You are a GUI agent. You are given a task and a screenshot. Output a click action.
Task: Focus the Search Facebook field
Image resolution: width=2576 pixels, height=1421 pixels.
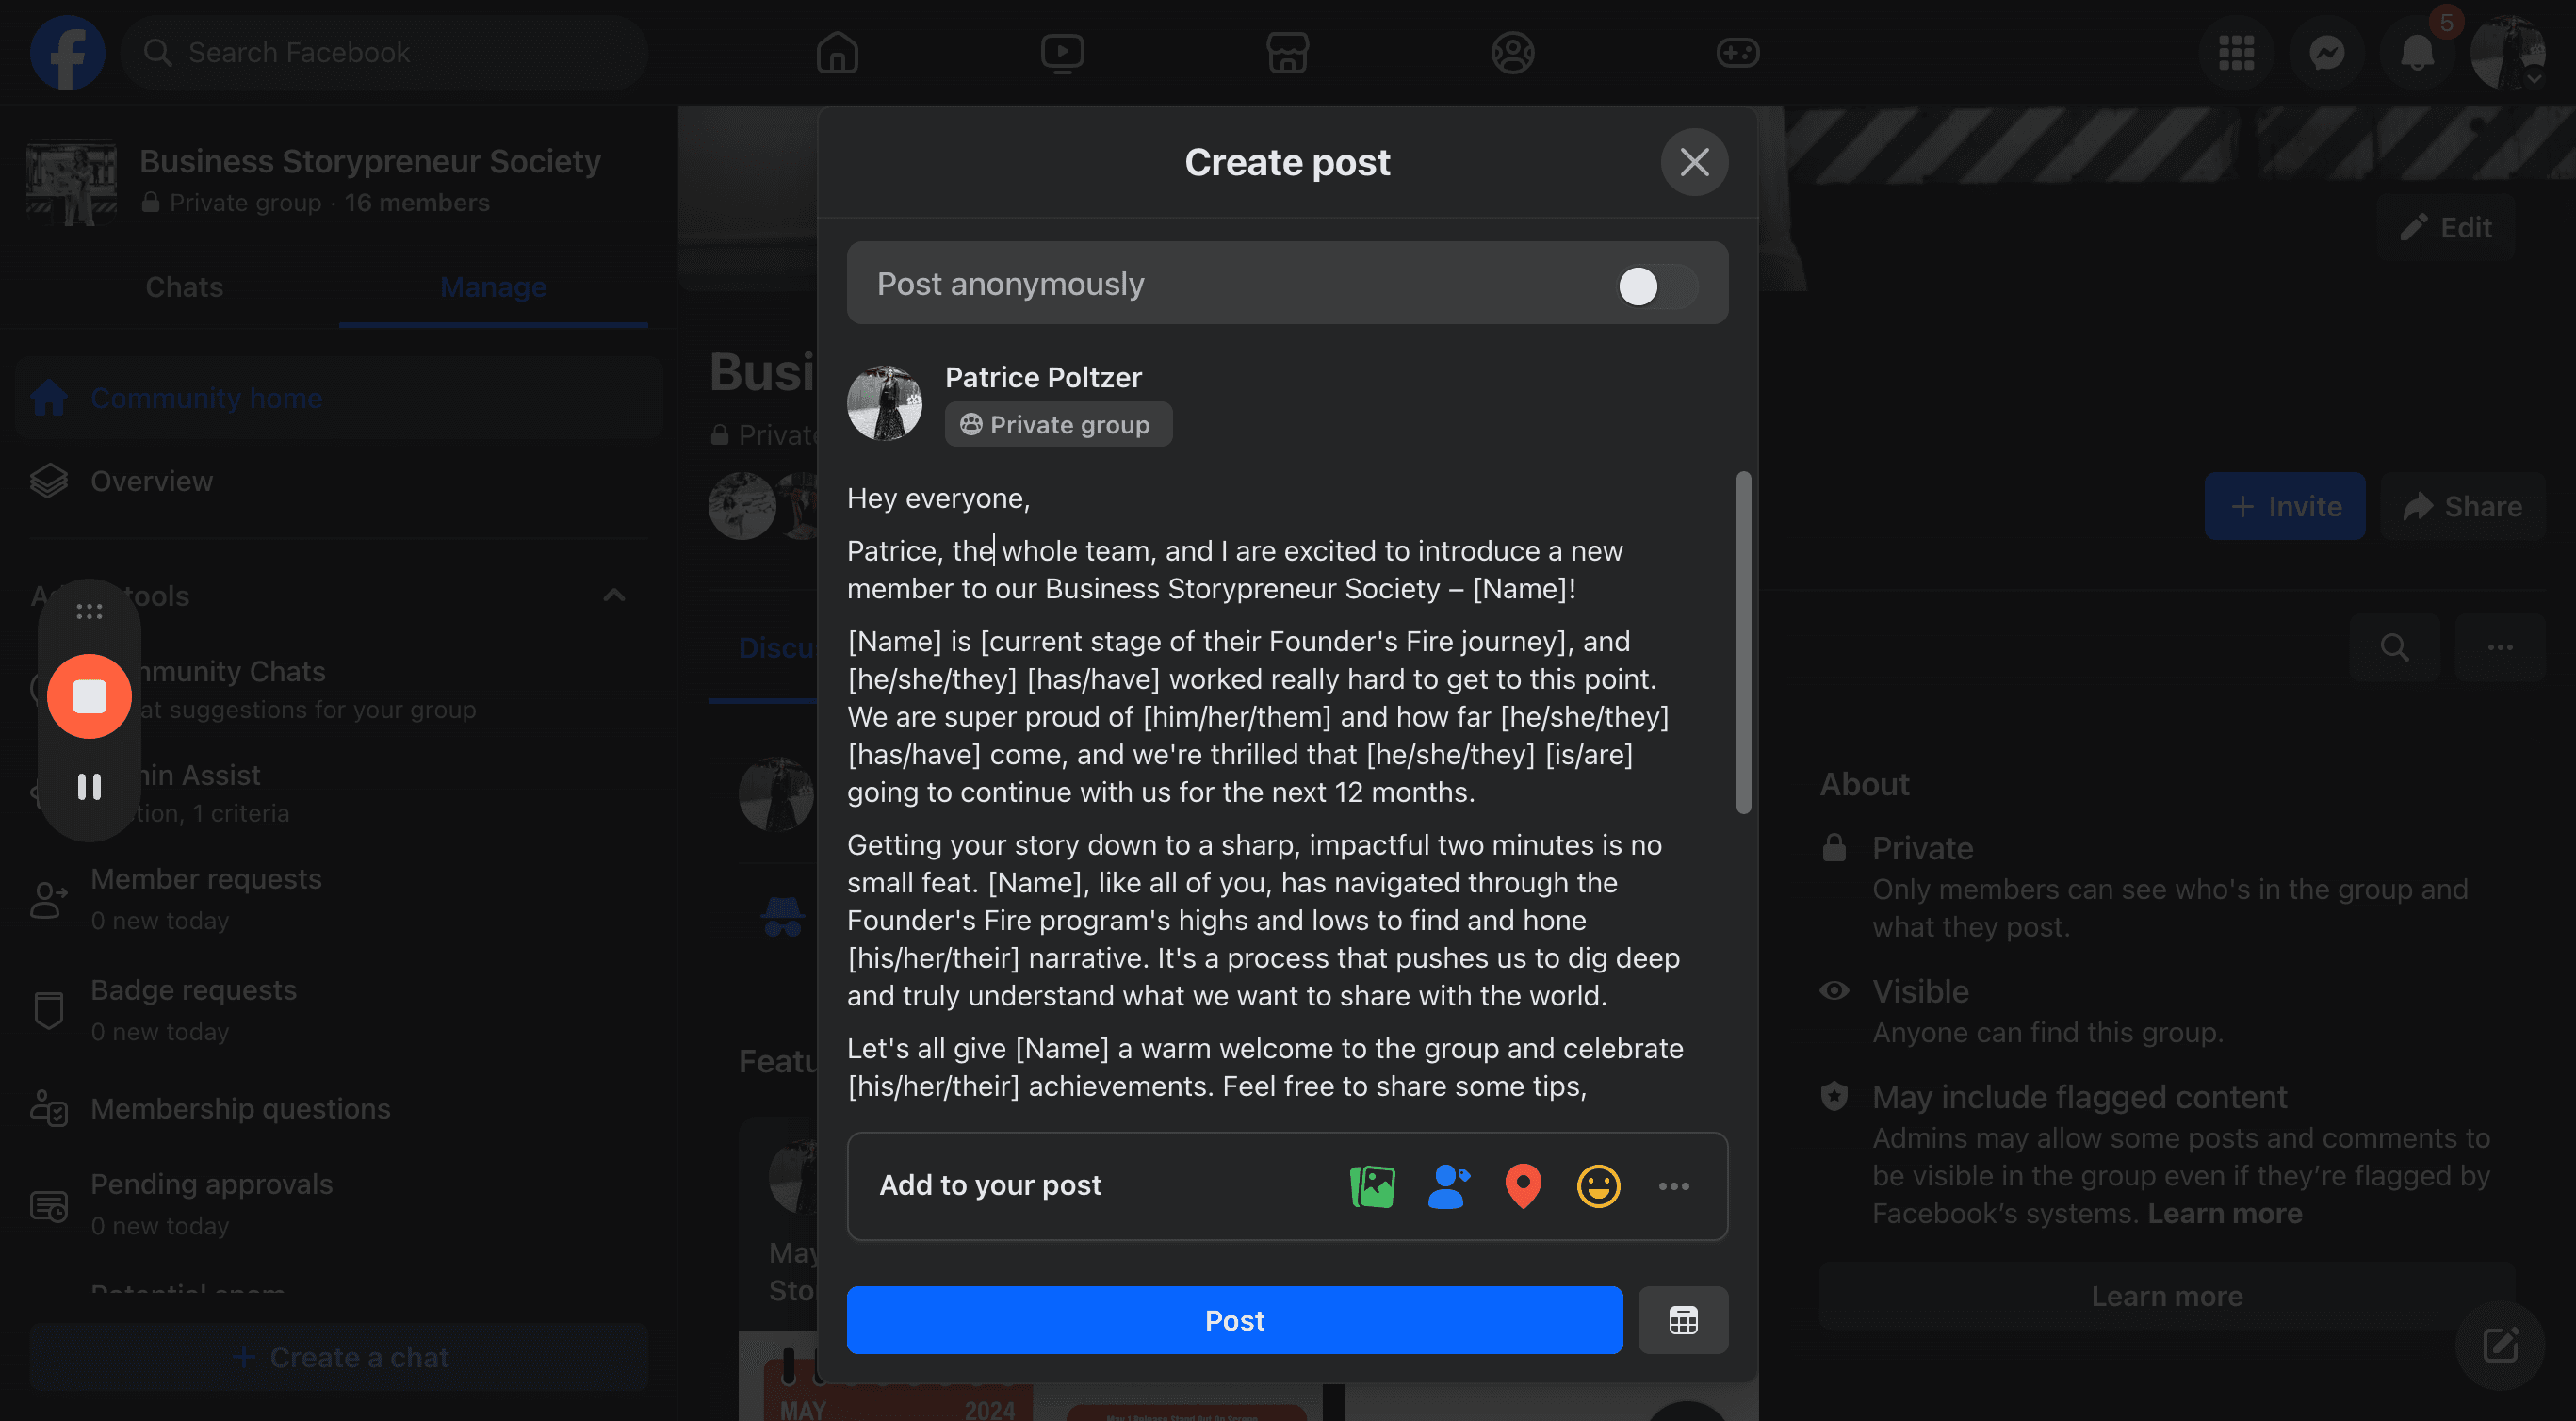point(385,52)
